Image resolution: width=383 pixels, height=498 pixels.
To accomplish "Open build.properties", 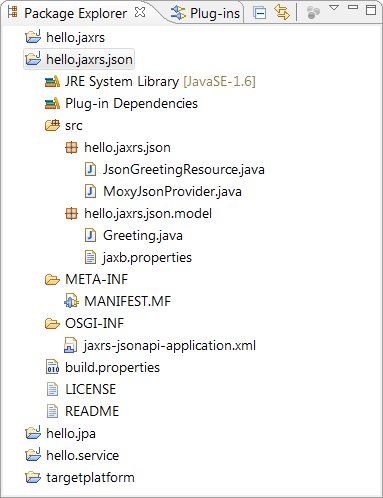I will [112, 368].
